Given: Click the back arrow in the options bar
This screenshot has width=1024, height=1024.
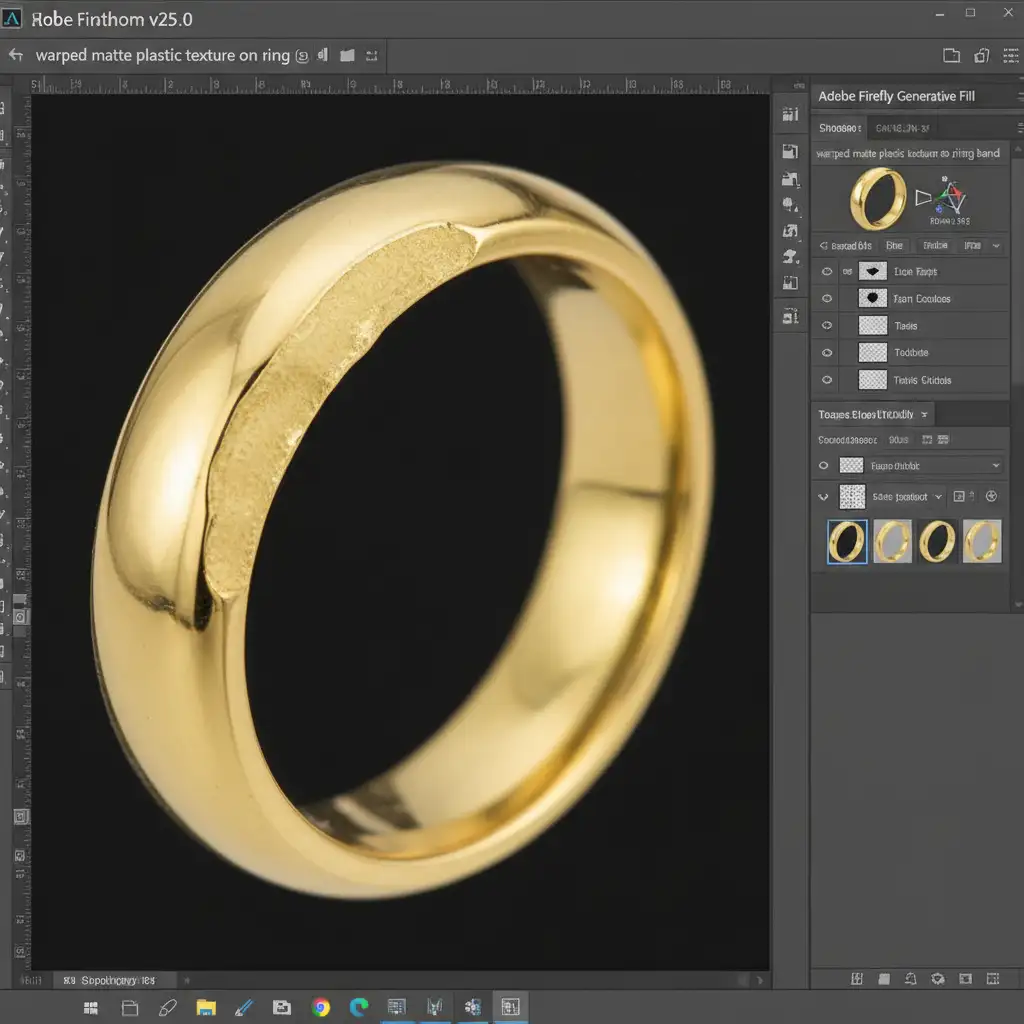Looking at the screenshot, I should 15,55.
